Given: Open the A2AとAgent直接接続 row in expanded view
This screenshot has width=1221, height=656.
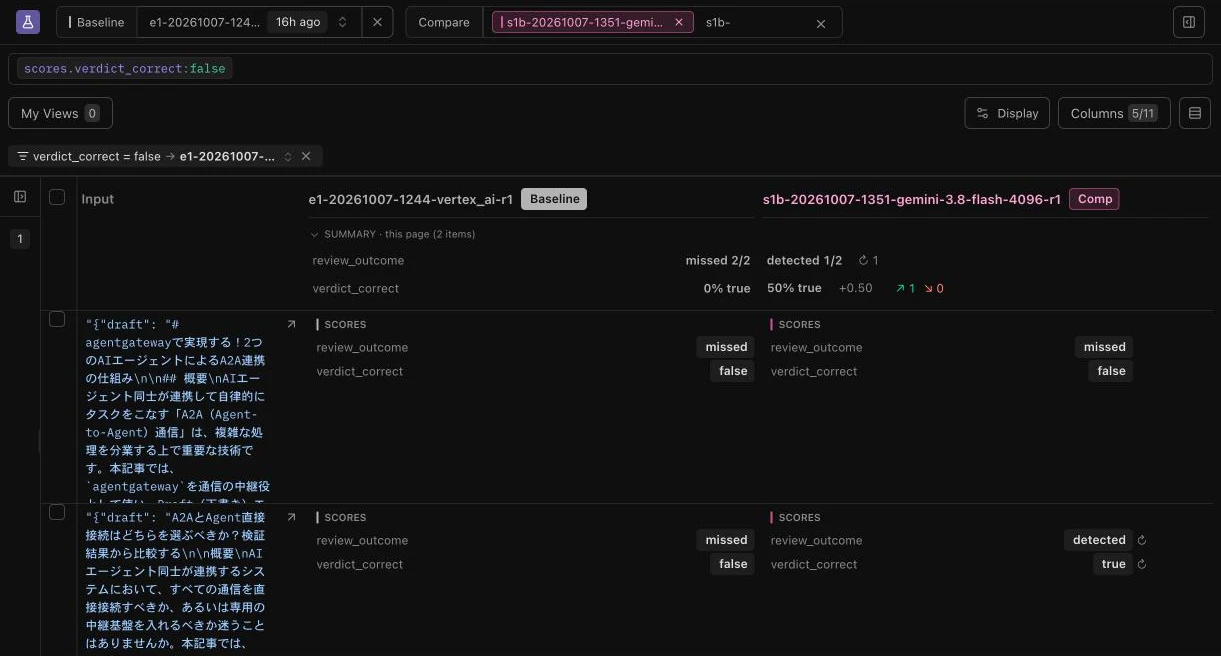Looking at the screenshot, I should click(x=291, y=517).
